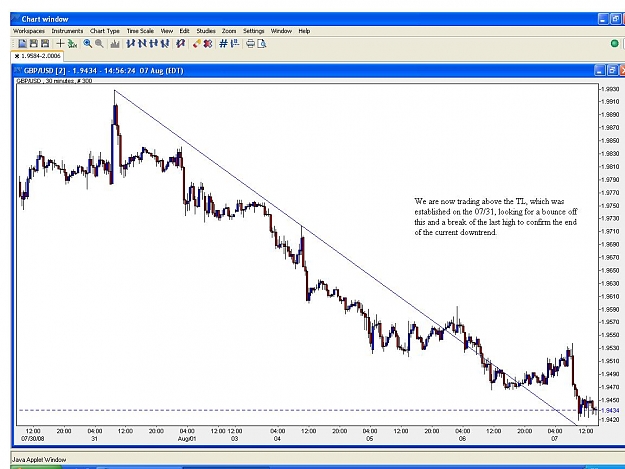Open the Chart Type menu
Image resolution: width=625 pixels, height=469 pixels.
point(104,31)
